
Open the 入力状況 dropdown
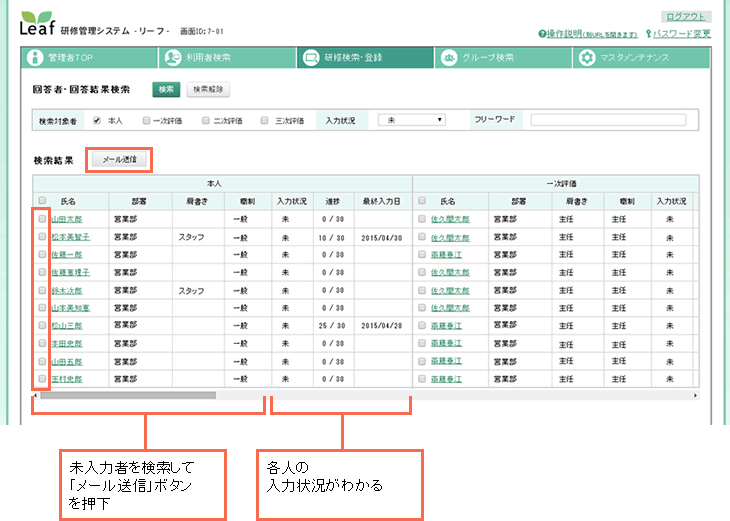[x=412, y=120]
